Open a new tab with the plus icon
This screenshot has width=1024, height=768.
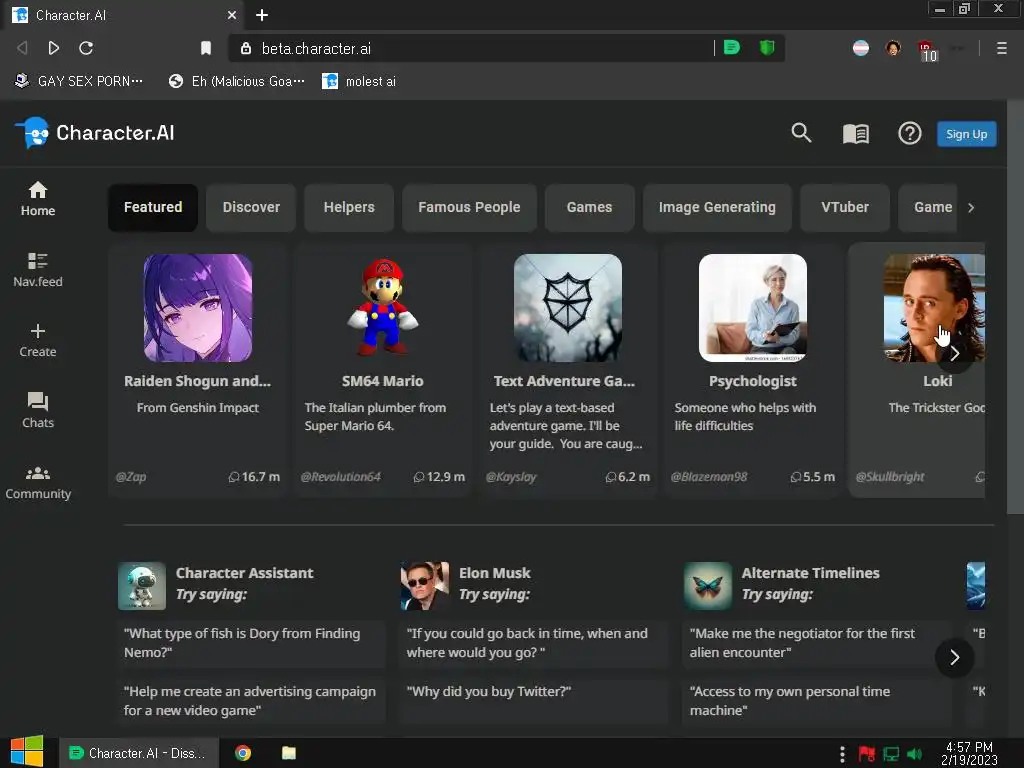pyautogui.click(x=262, y=15)
